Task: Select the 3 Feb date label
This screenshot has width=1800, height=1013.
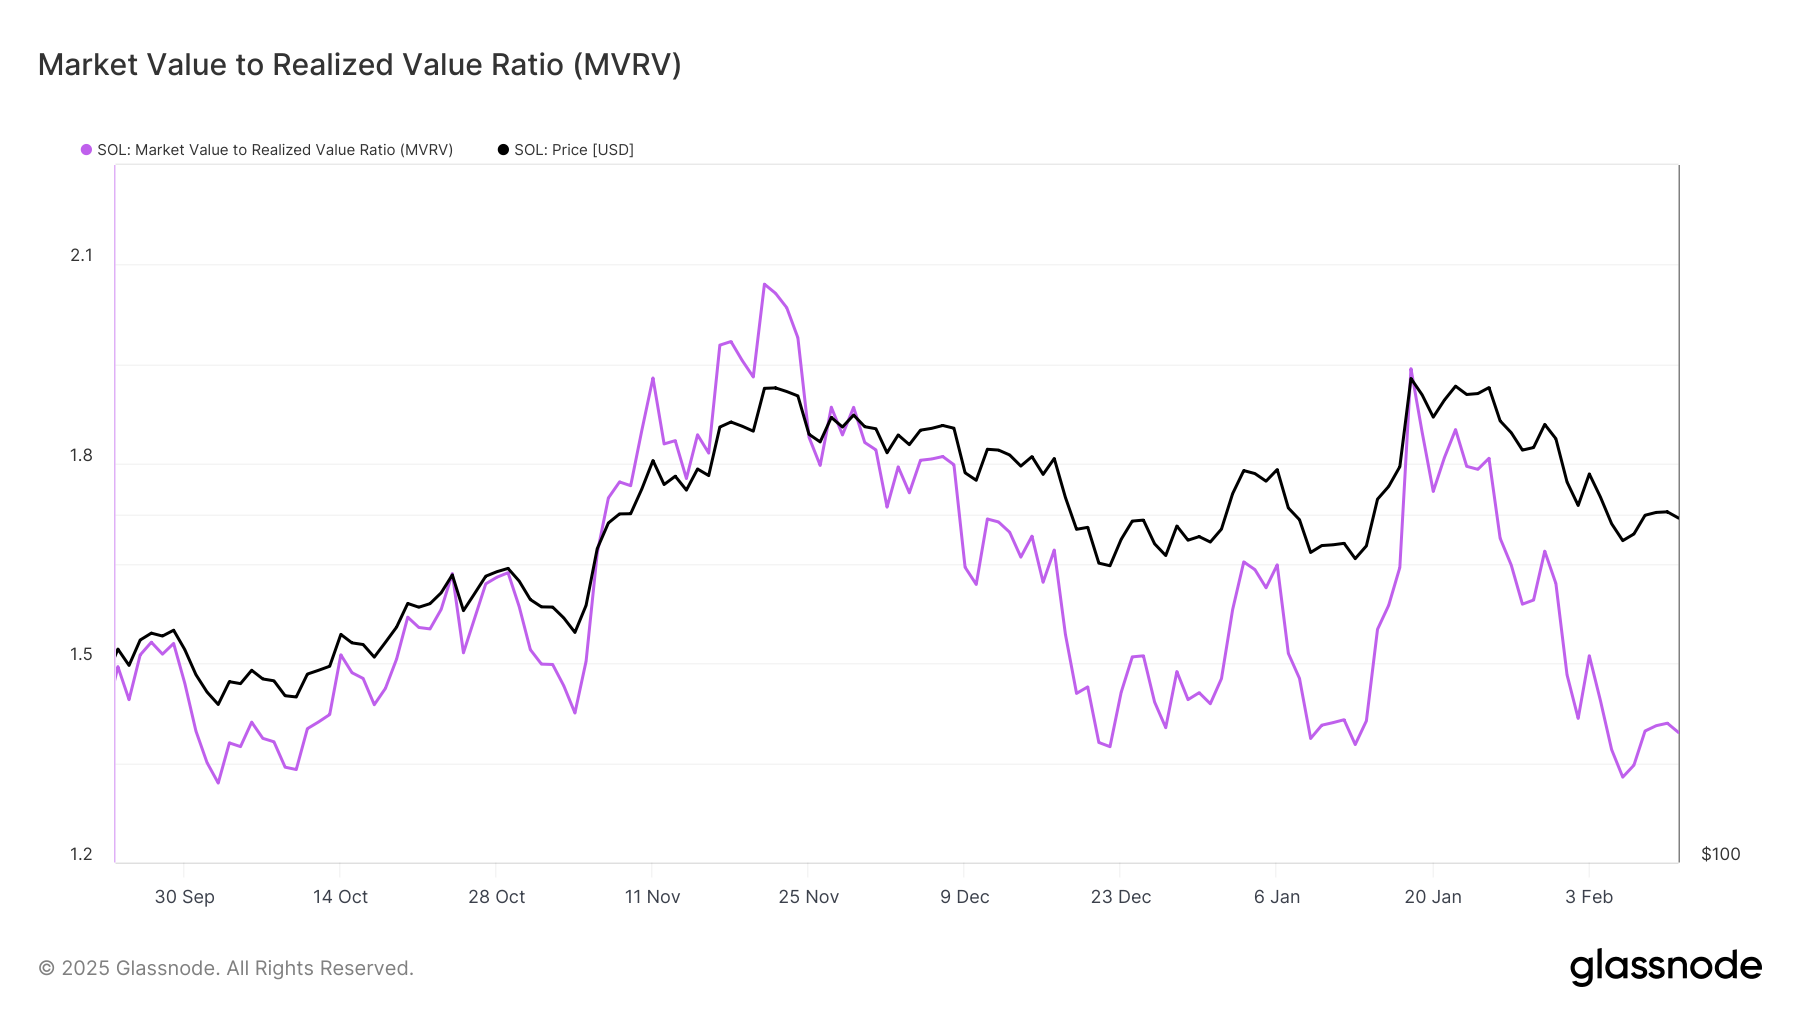Action: (1588, 897)
